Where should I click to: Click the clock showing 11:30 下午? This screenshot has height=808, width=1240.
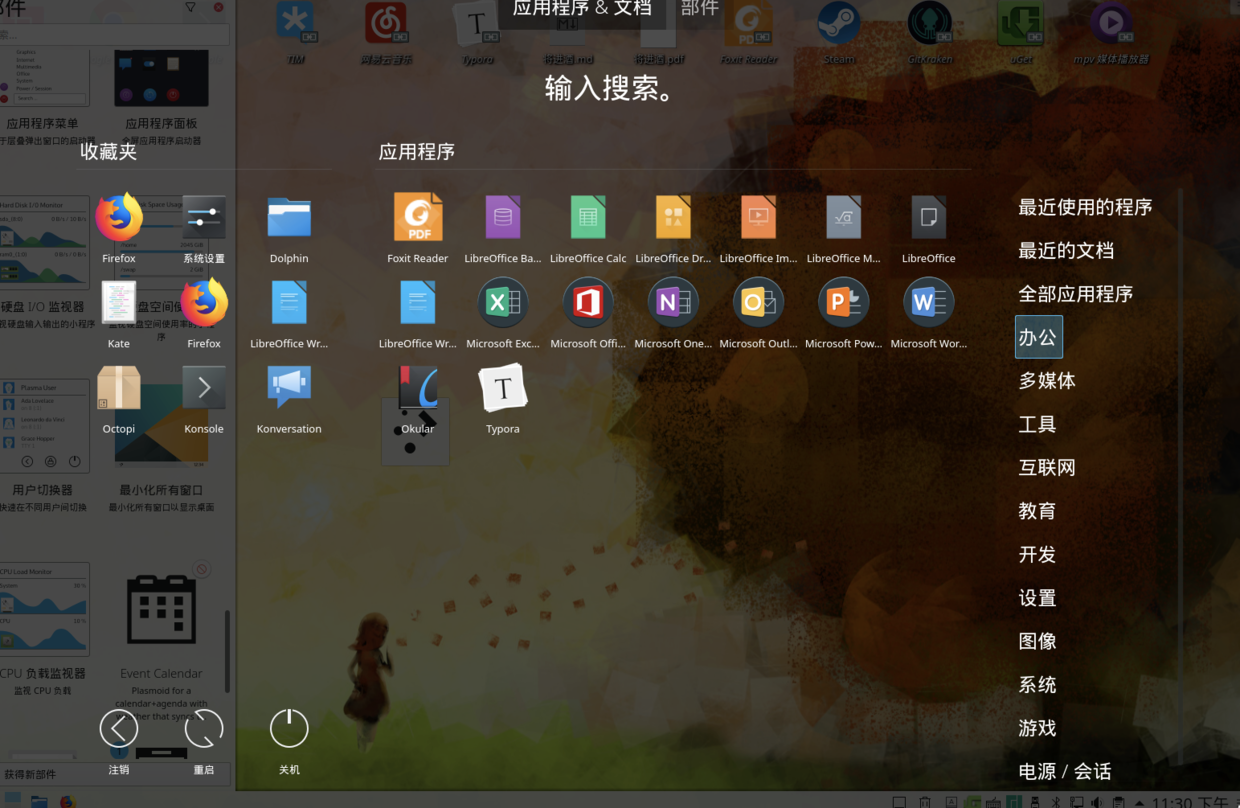click(x=1193, y=802)
